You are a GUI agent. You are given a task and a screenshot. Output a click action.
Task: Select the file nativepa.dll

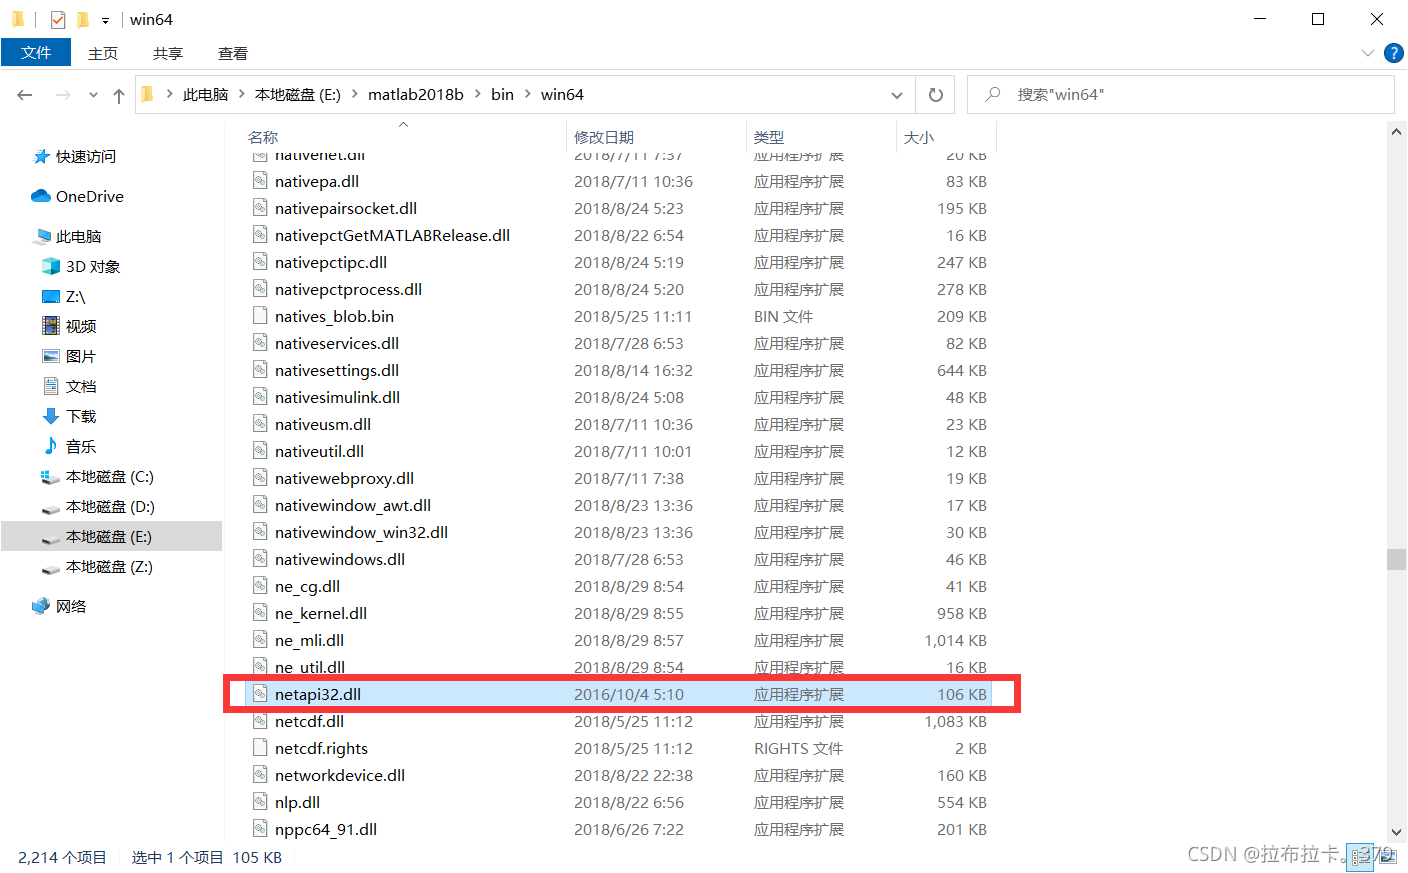point(317,181)
